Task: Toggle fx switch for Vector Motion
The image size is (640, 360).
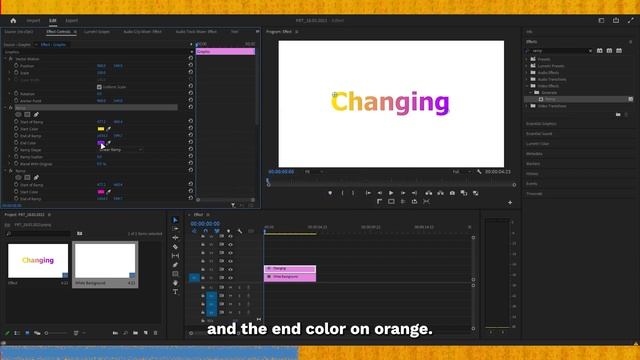Action: point(11,59)
